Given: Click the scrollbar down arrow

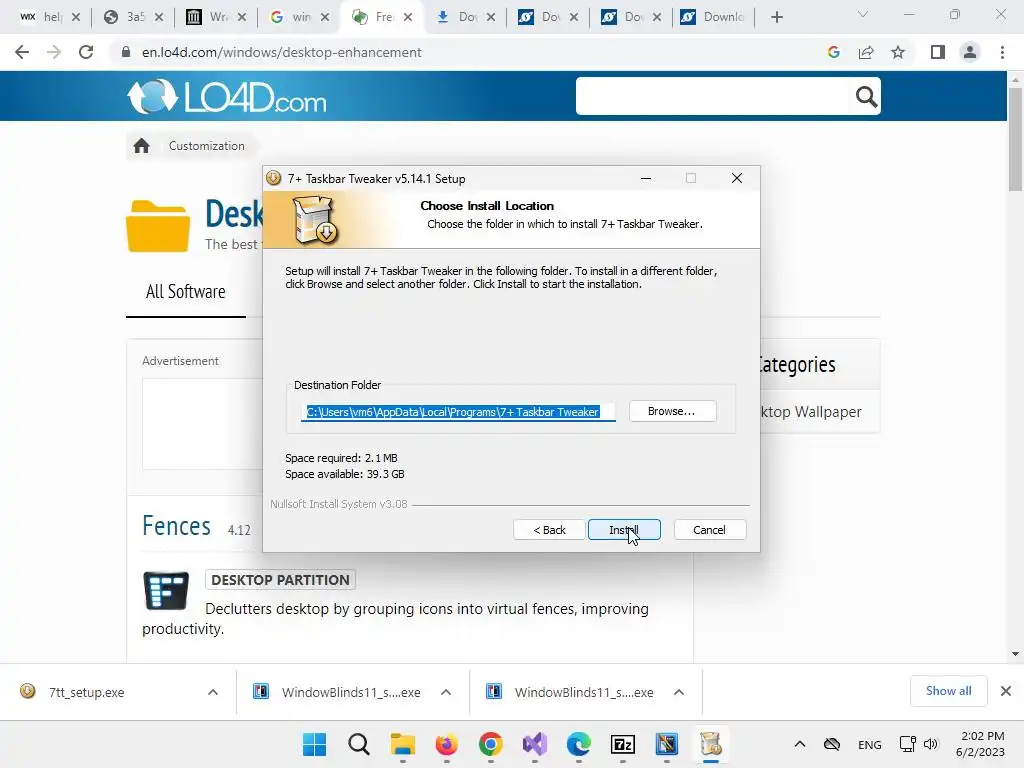Looking at the screenshot, I should (x=1015, y=654).
